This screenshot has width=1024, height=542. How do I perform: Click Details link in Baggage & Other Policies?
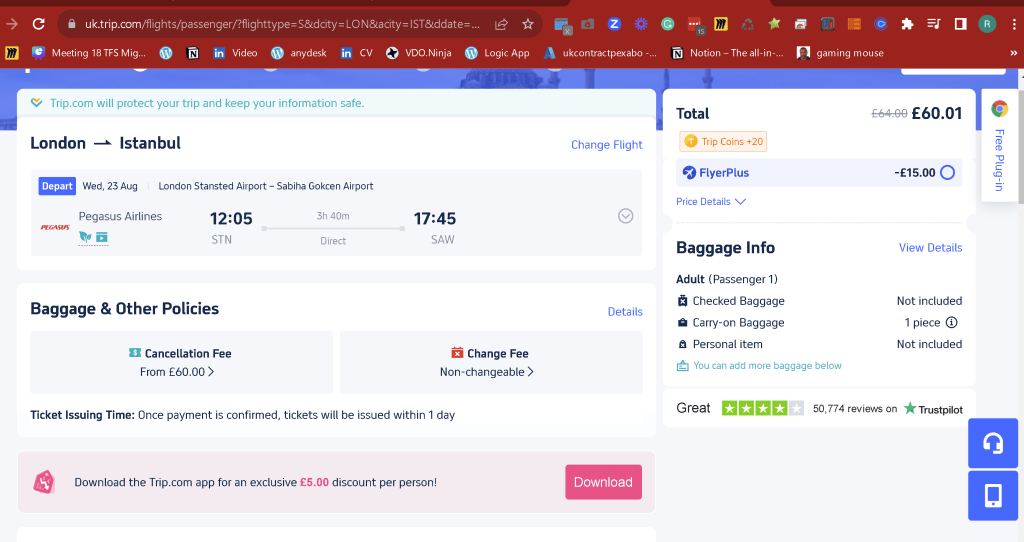click(625, 312)
